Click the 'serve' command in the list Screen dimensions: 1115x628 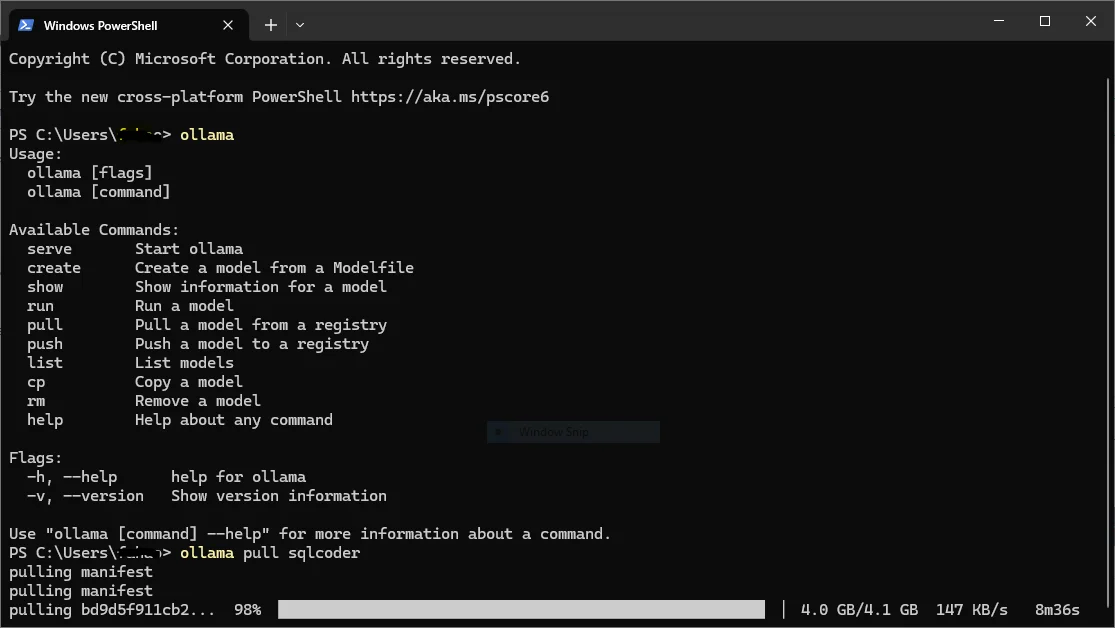(x=49, y=249)
